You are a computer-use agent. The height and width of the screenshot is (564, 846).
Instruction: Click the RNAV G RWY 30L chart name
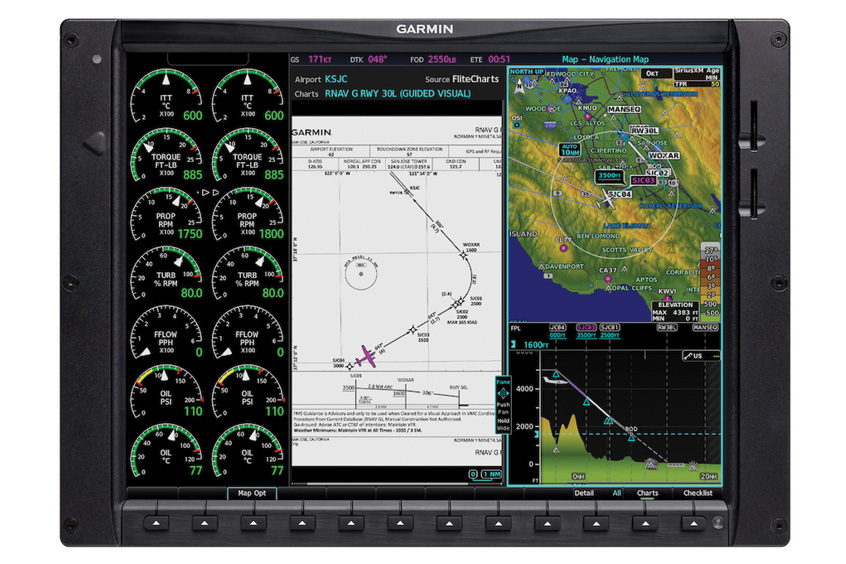tap(398, 93)
